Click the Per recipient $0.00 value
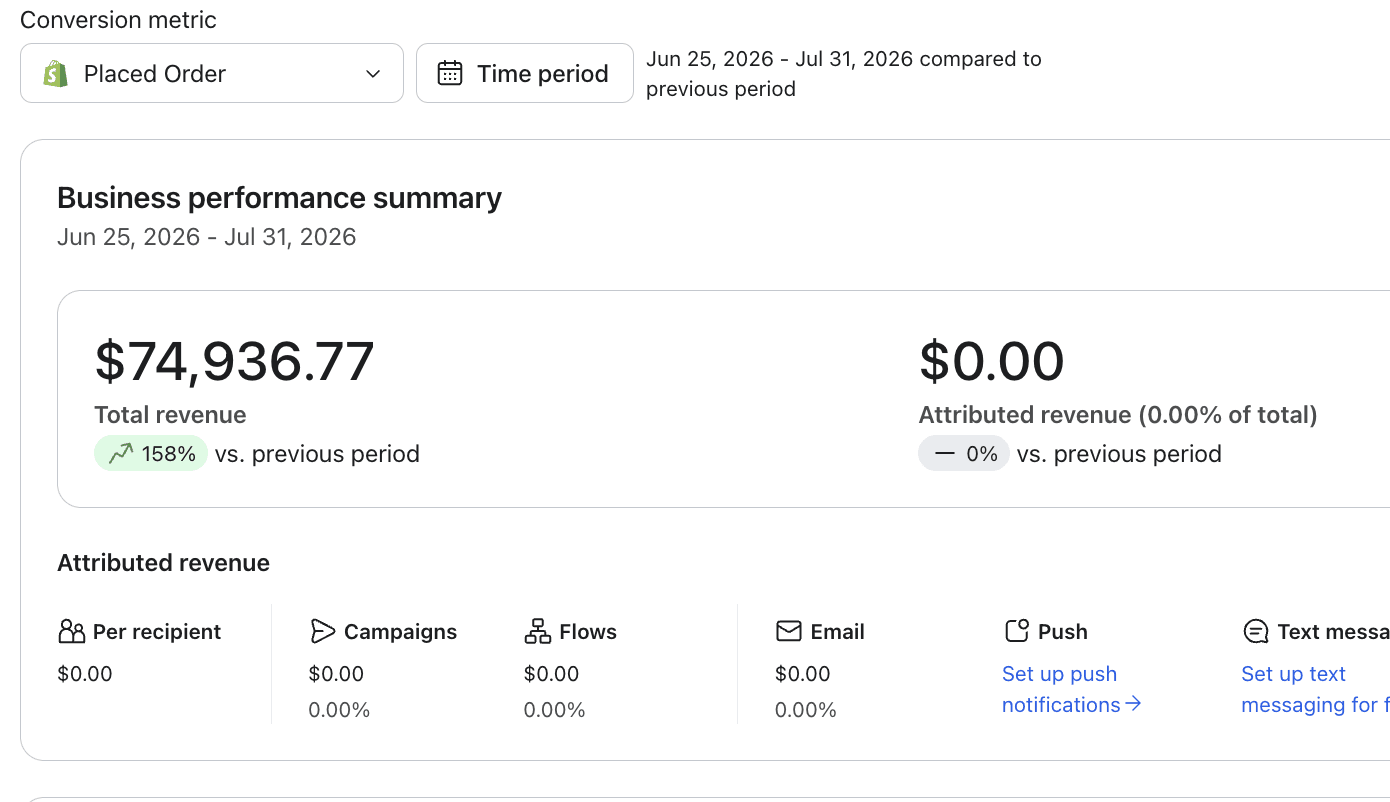Image resolution: width=1390 pixels, height=802 pixels. tap(85, 674)
